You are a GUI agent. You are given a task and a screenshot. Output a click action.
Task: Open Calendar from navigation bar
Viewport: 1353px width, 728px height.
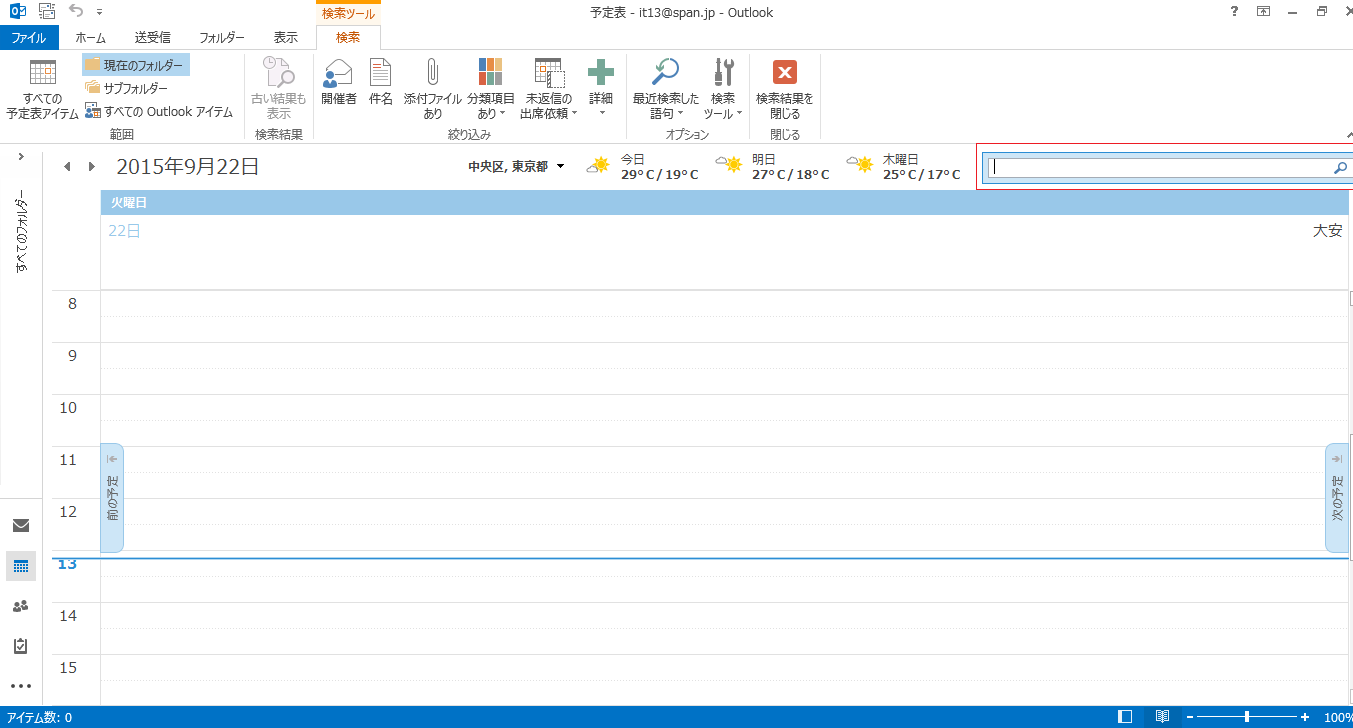[21, 566]
